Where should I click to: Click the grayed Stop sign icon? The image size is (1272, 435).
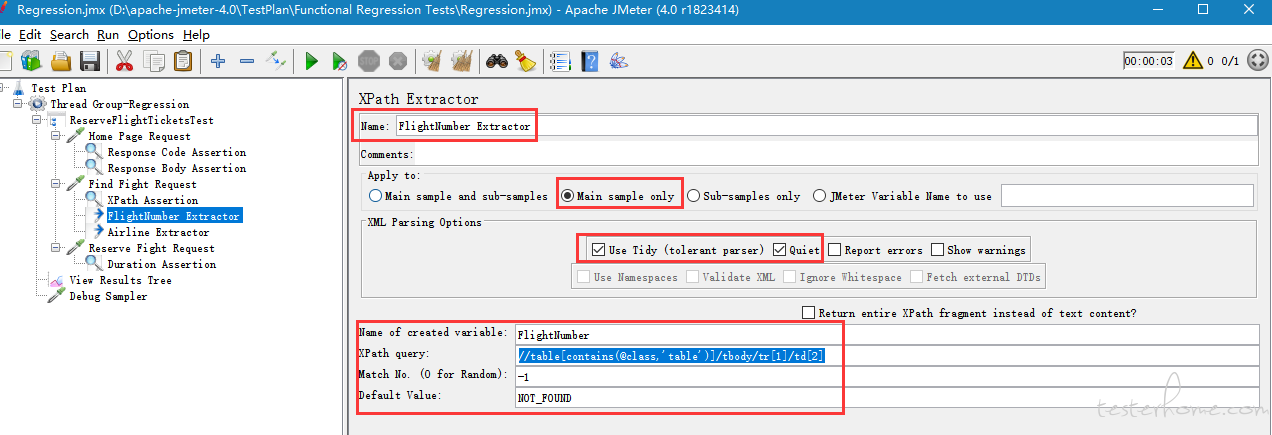[369, 61]
